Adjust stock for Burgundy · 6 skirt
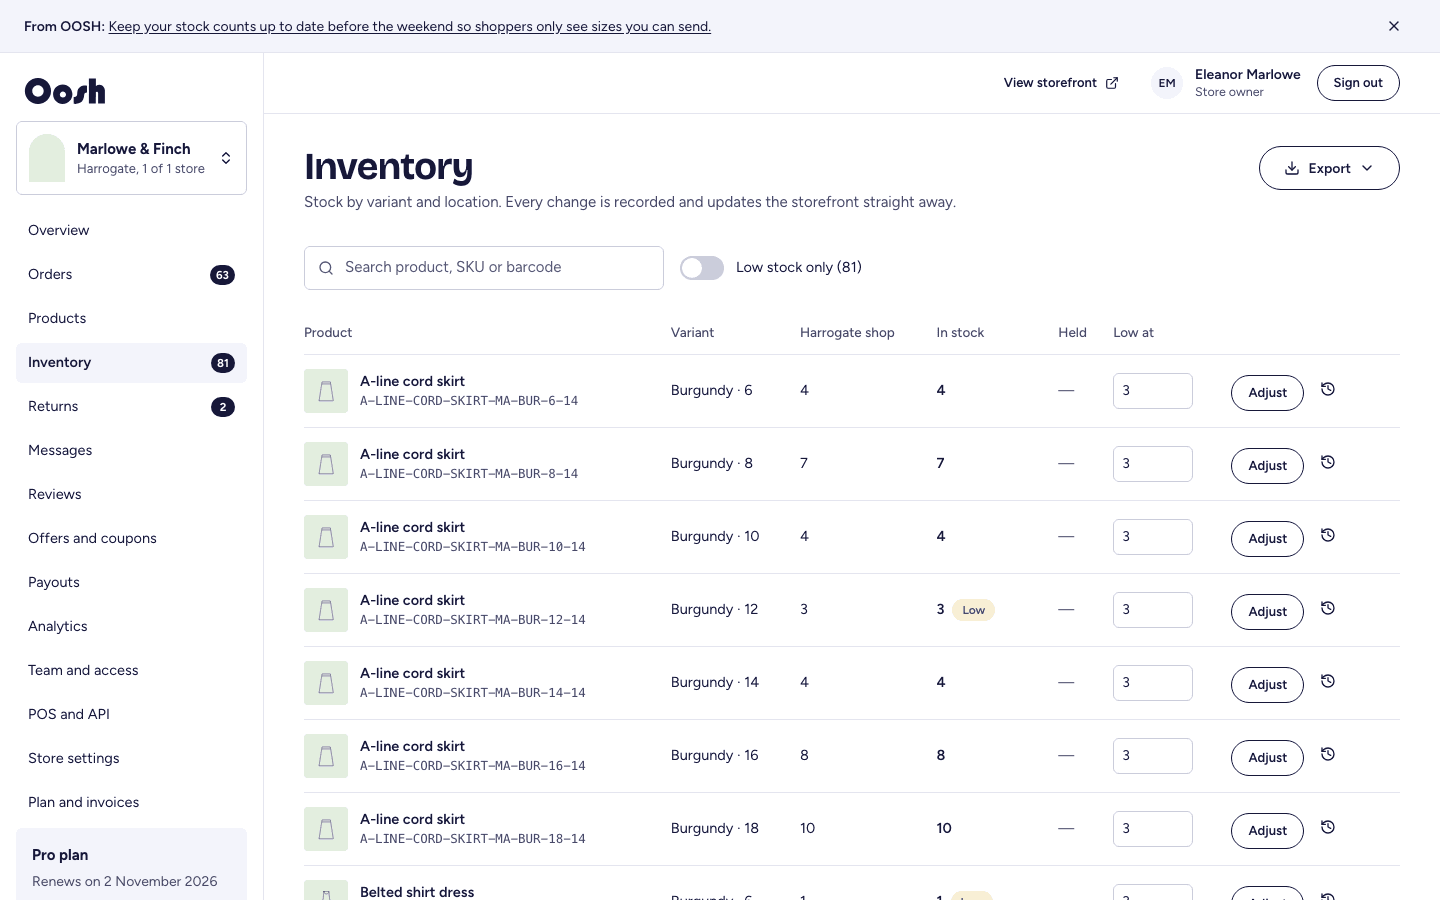Image resolution: width=1440 pixels, height=900 pixels. tap(1267, 393)
